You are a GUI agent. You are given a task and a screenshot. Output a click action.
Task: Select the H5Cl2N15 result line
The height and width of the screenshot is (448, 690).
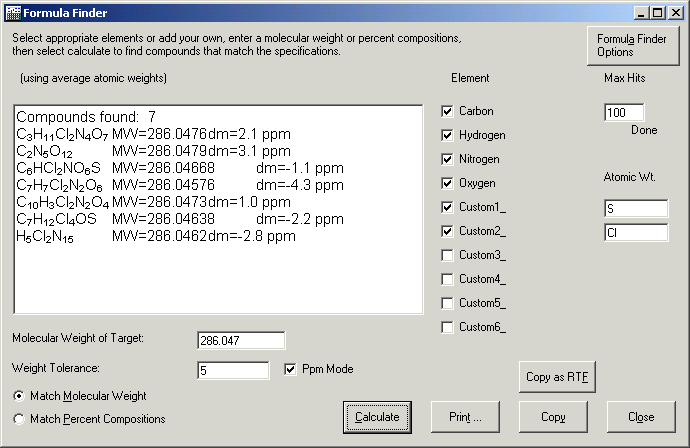[x=156, y=236]
